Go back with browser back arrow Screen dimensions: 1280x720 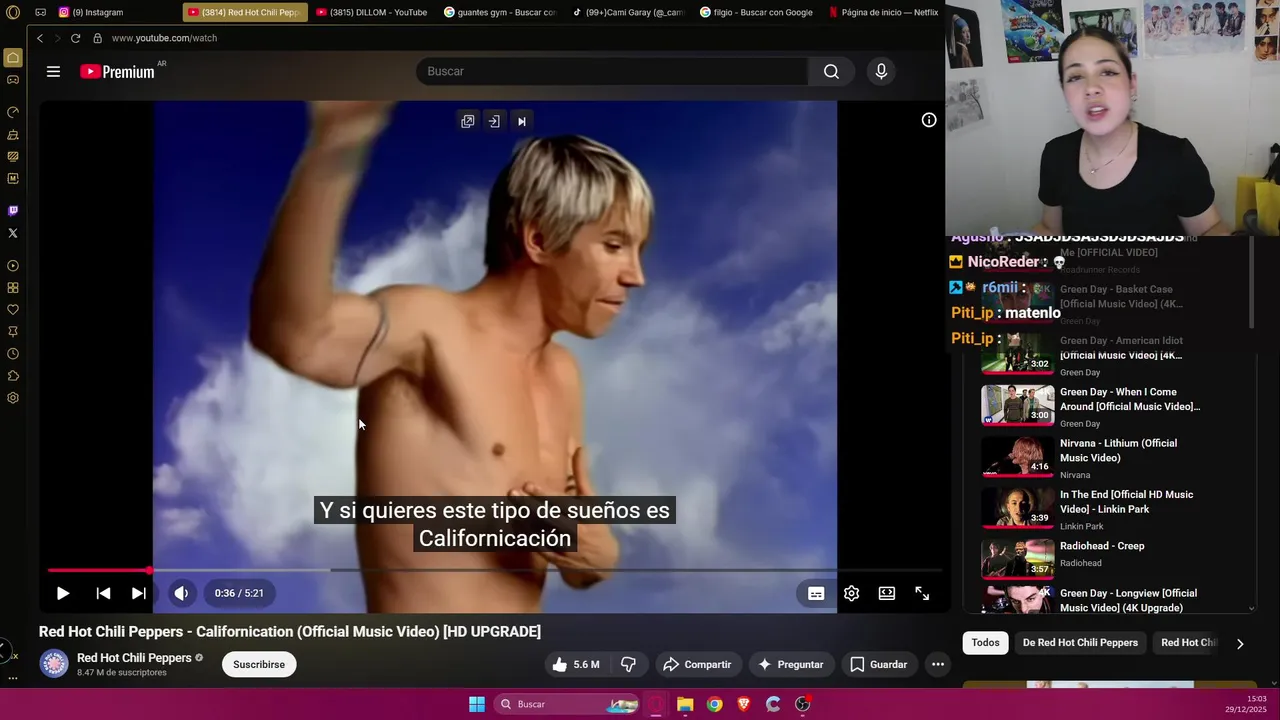click(x=40, y=38)
